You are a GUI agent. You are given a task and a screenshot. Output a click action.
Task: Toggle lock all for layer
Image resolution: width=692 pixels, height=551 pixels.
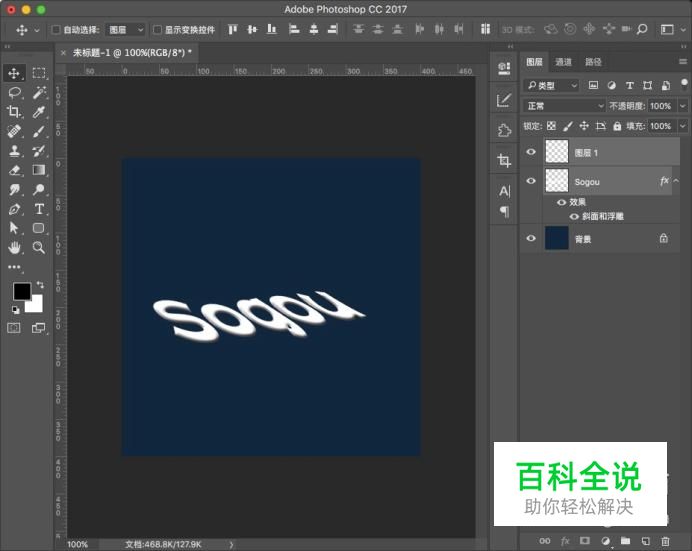(x=617, y=126)
